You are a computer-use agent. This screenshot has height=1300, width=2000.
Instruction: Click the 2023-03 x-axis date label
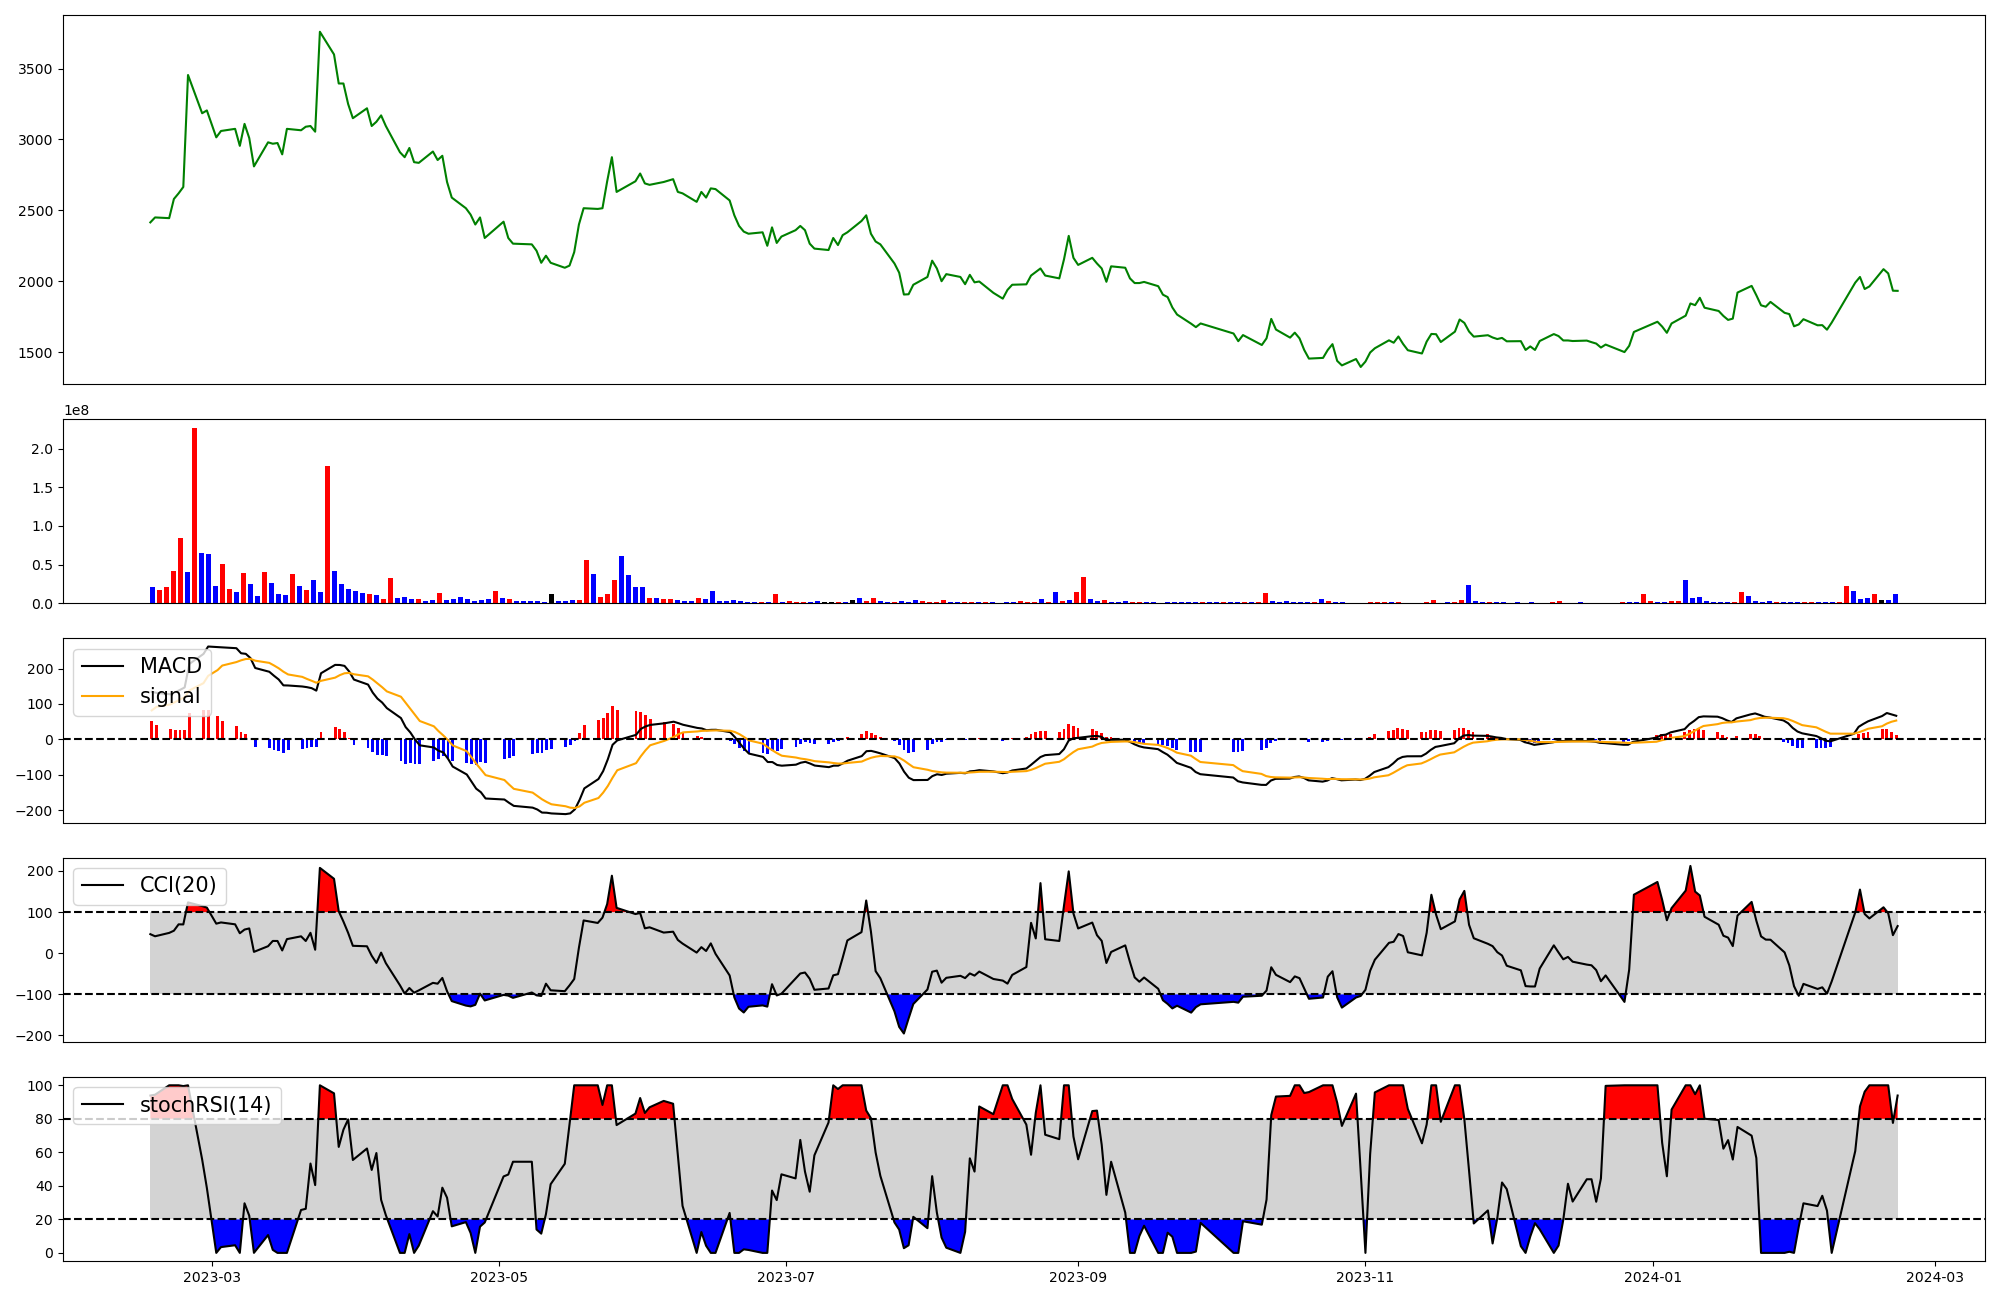212,1277
